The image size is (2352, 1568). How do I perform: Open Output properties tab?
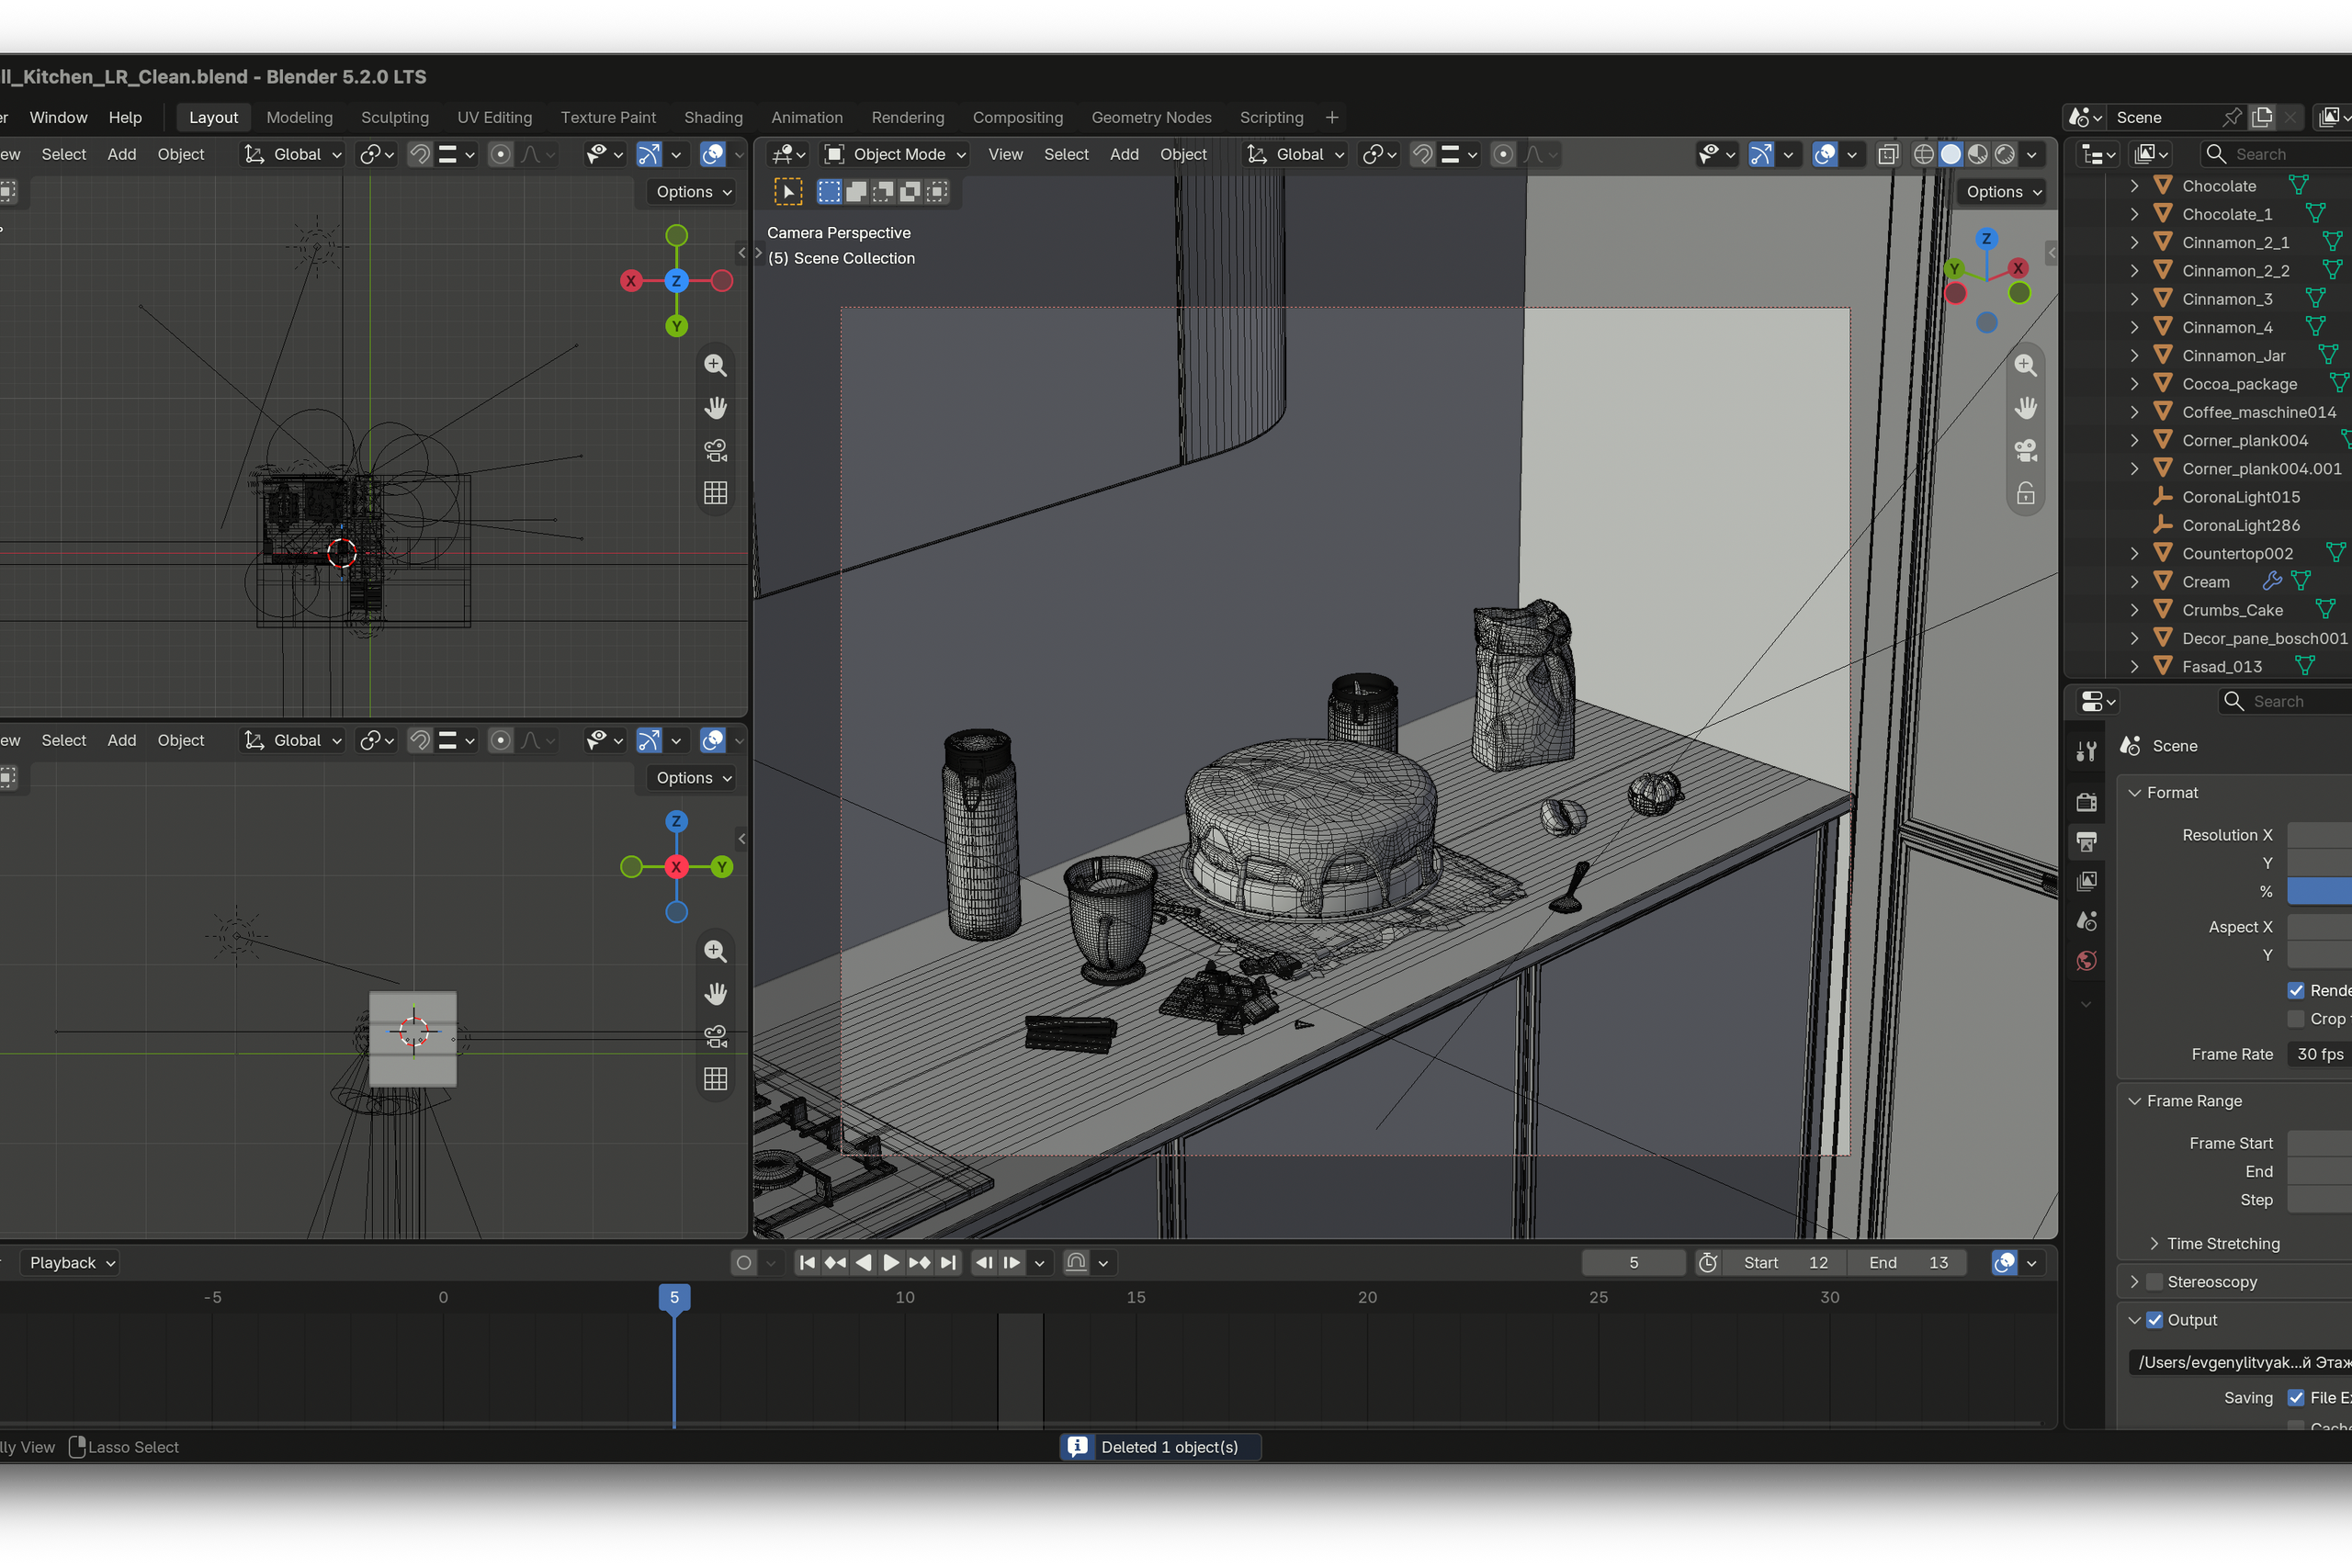[2086, 841]
